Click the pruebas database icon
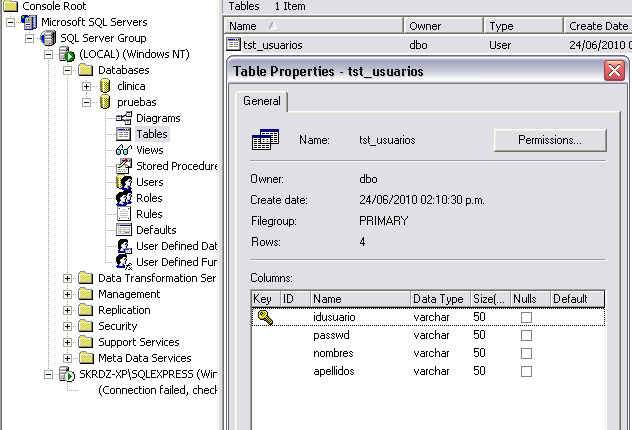Image resolution: width=632 pixels, height=430 pixels. [x=105, y=102]
